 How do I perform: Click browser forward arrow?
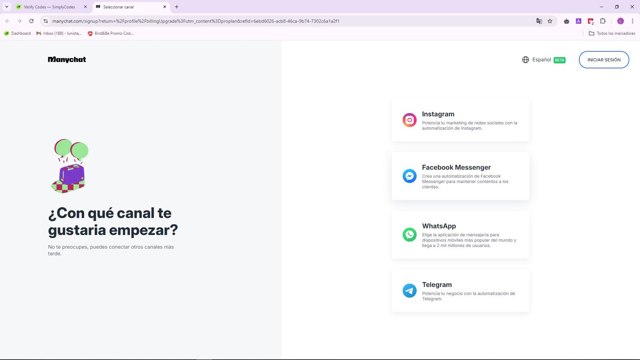pos(19,21)
